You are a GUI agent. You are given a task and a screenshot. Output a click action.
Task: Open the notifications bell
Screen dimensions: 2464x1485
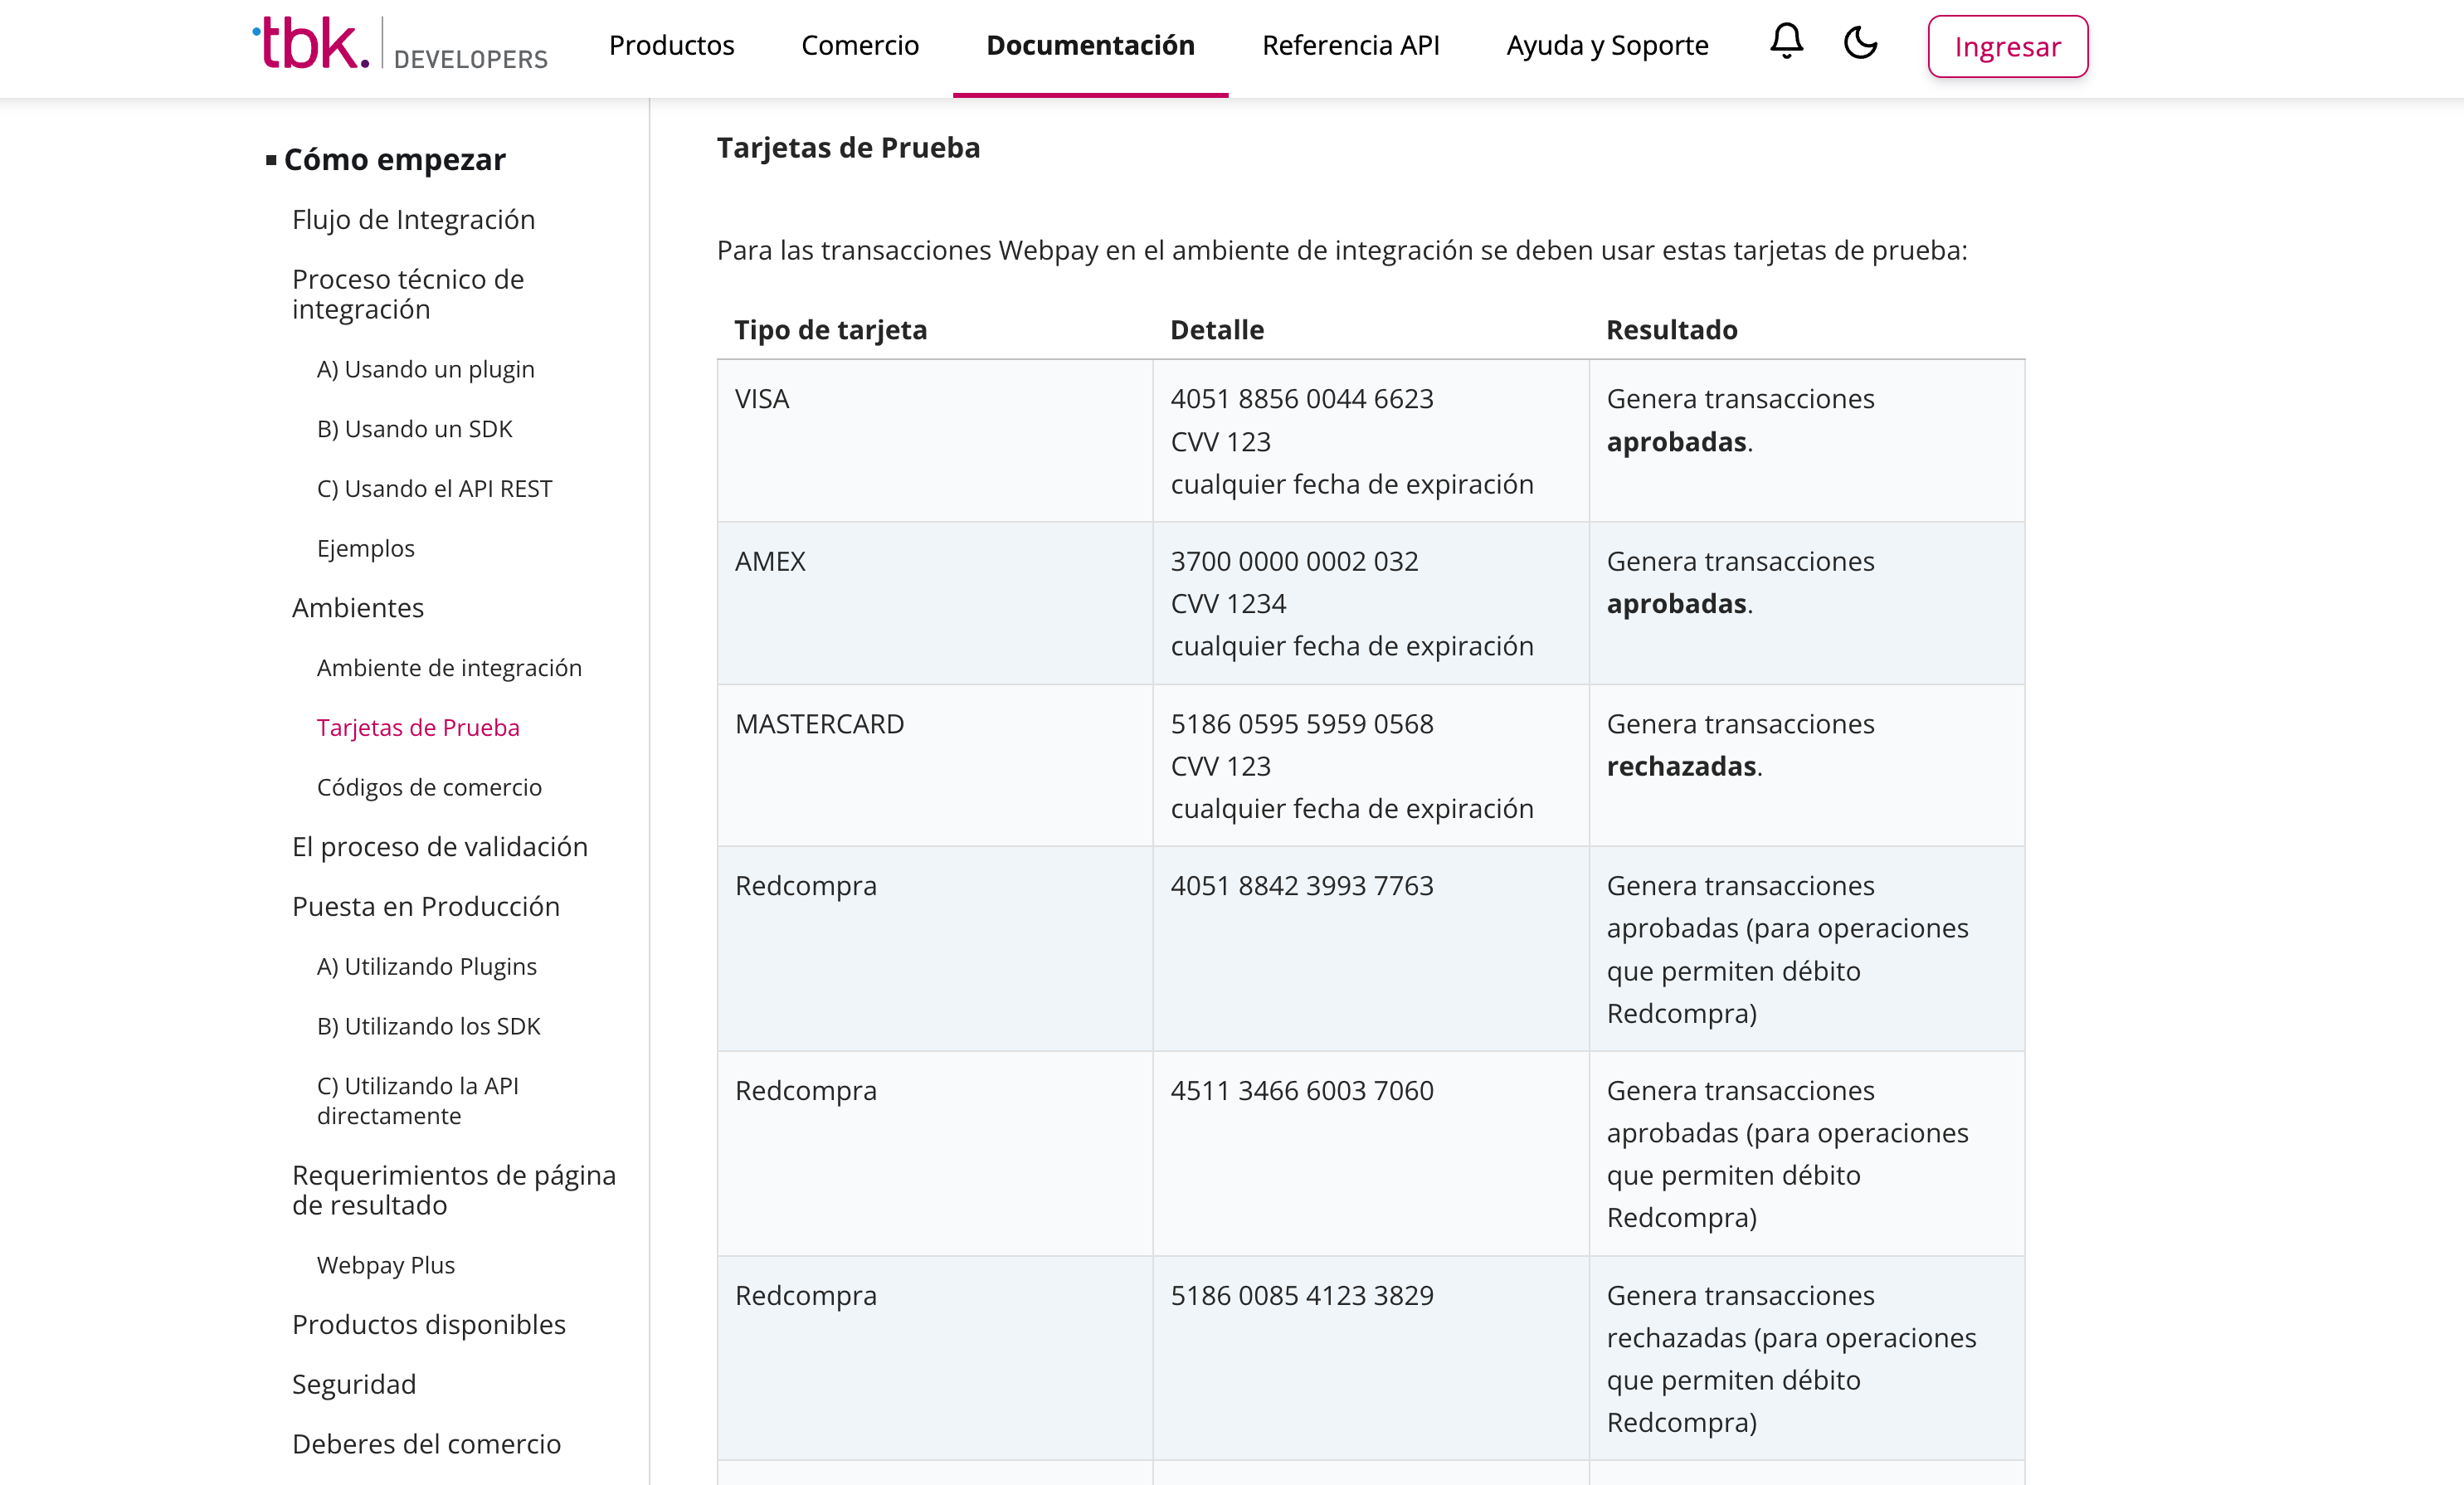pyautogui.click(x=1786, y=43)
